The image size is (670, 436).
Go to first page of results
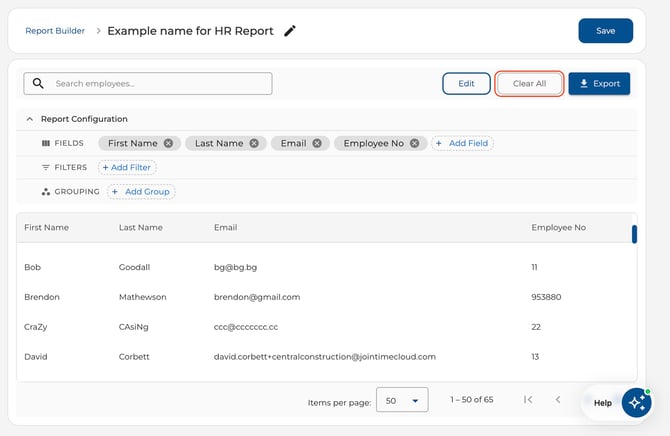click(x=528, y=400)
